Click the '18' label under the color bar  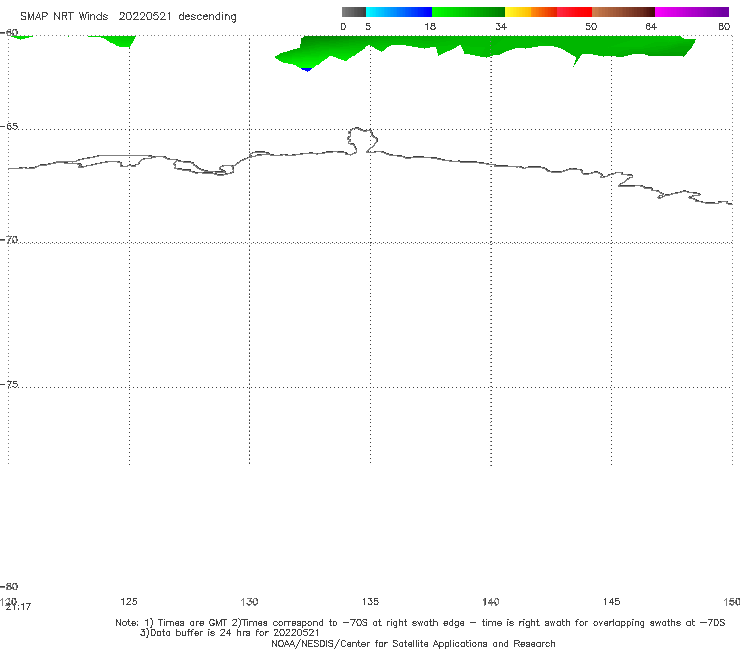[430, 26]
